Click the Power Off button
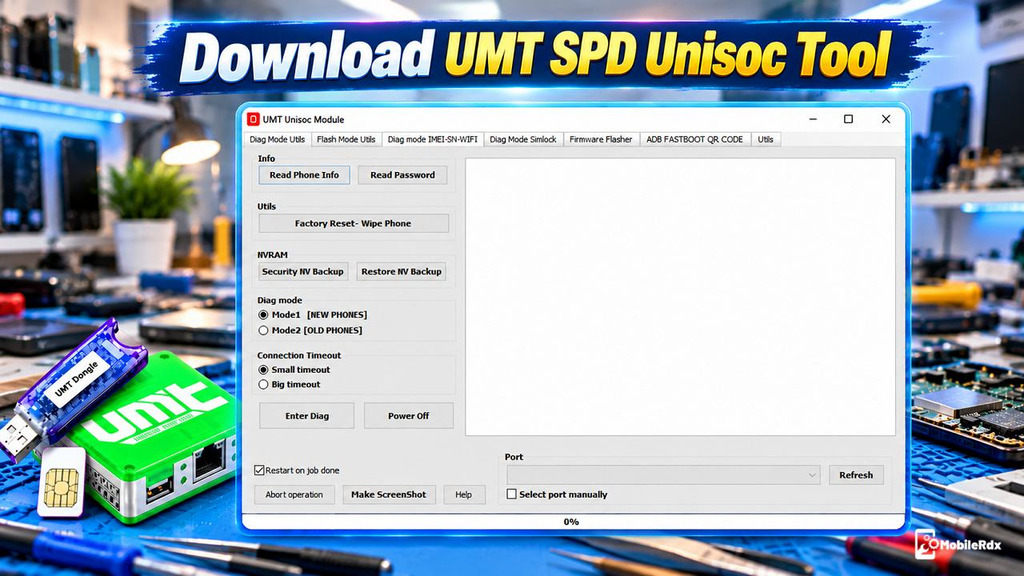The width and height of the screenshot is (1024, 576). pyautogui.click(x=409, y=416)
